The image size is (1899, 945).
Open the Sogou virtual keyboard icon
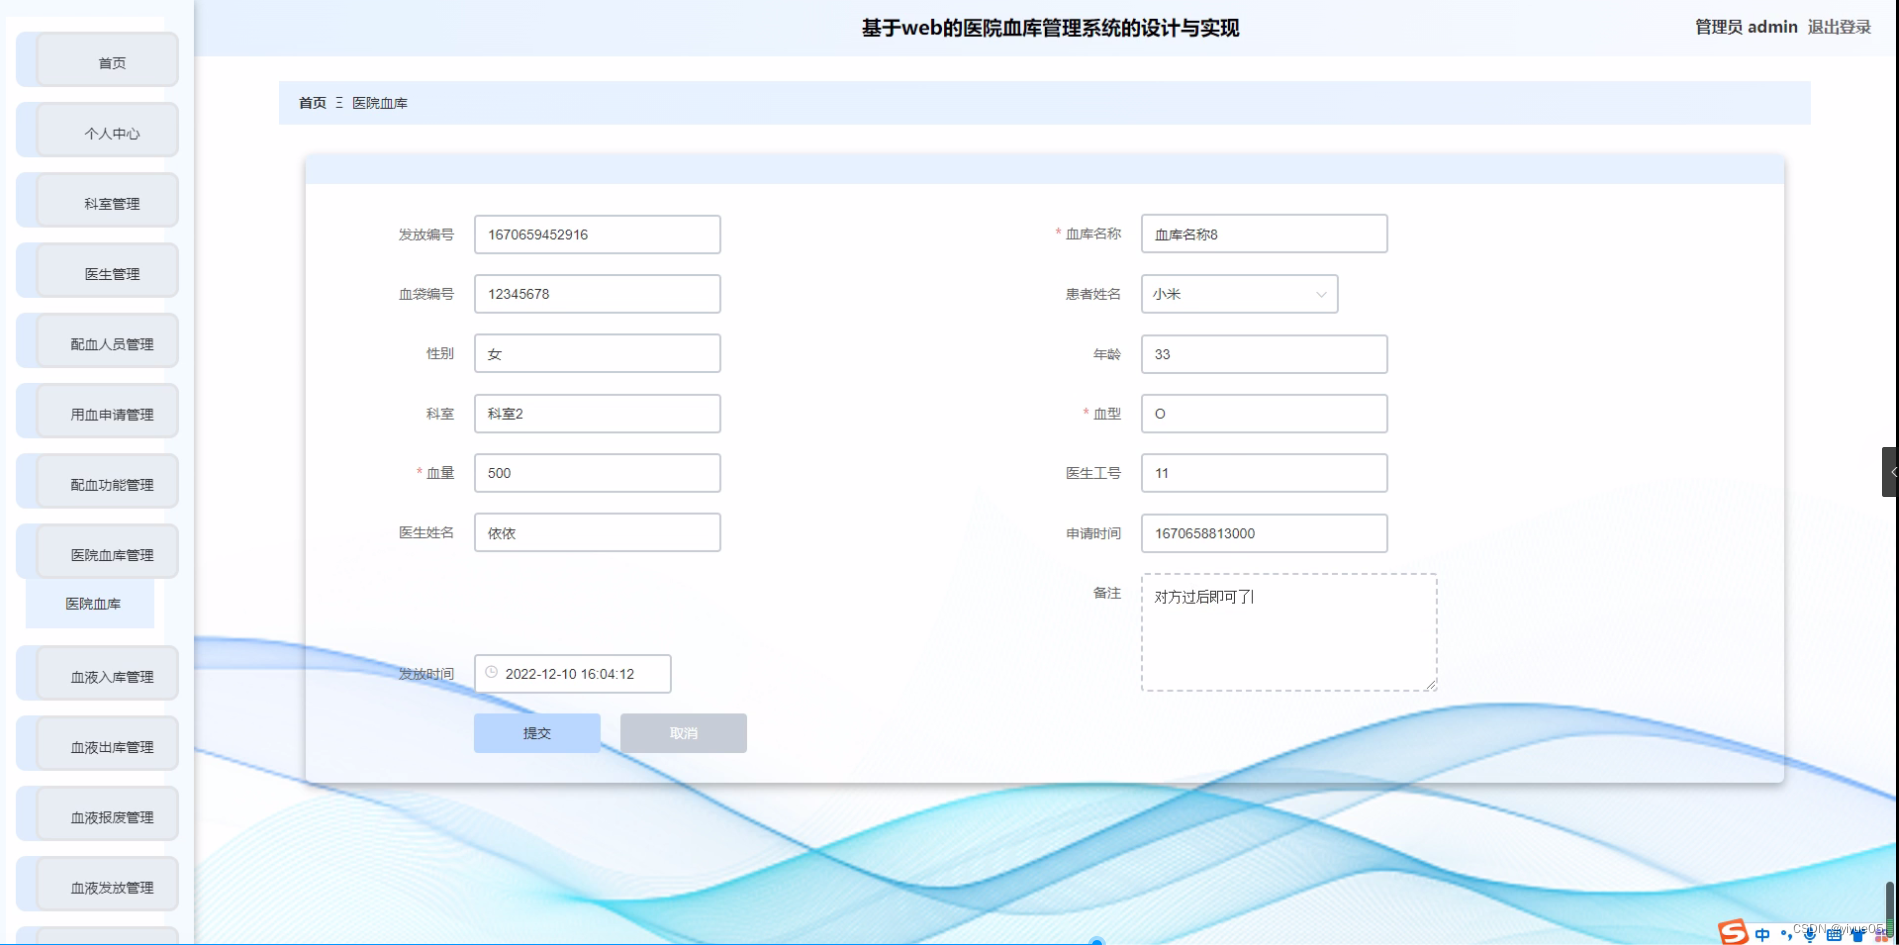1835,936
